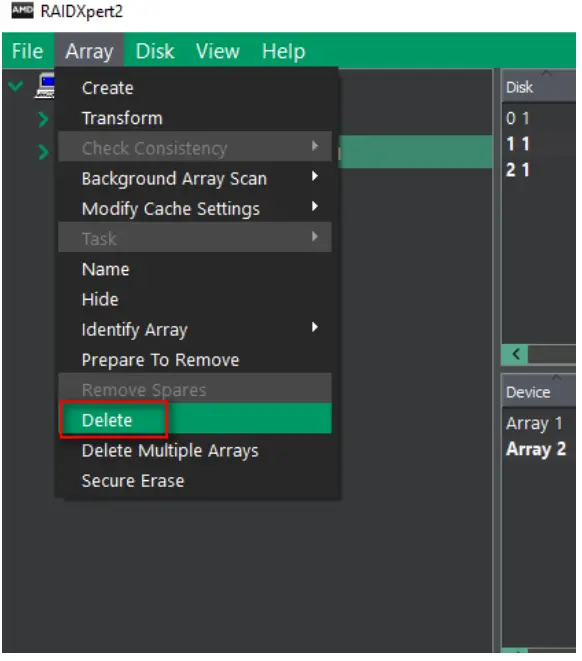
Task: Expand arrow next to Modify Cache Settings
Action: click(x=314, y=207)
